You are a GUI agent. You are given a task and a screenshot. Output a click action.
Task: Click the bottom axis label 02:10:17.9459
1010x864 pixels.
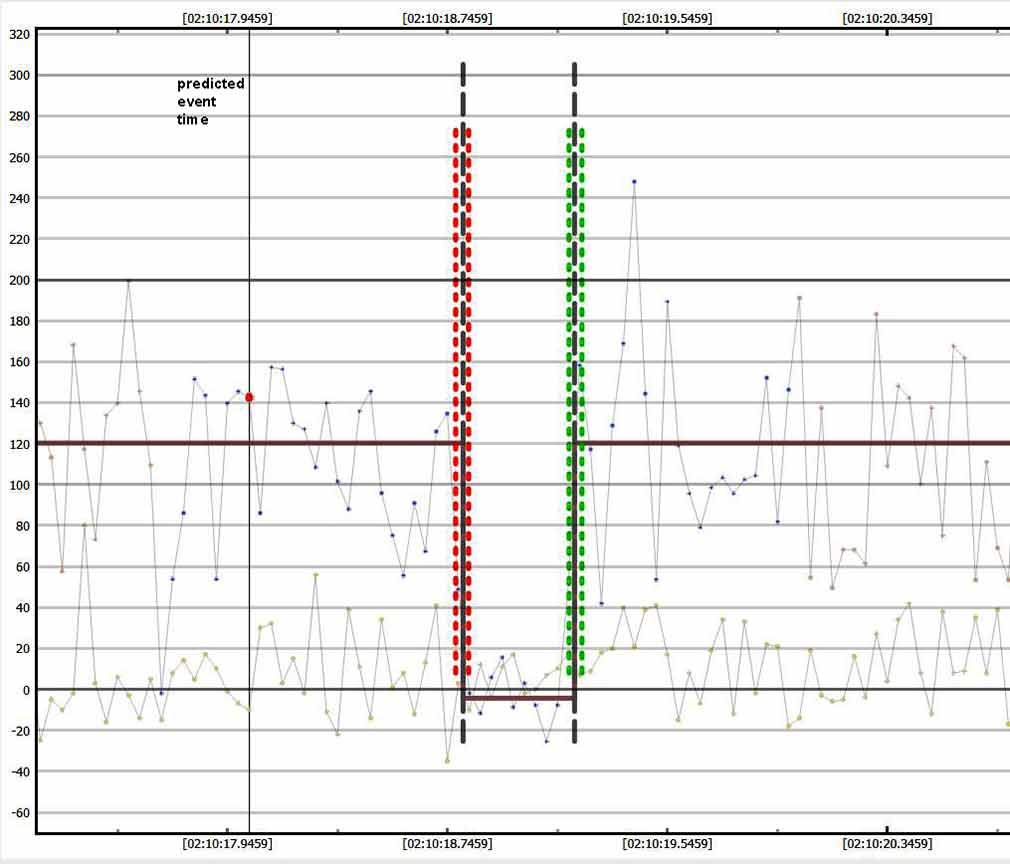[x=227, y=844]
